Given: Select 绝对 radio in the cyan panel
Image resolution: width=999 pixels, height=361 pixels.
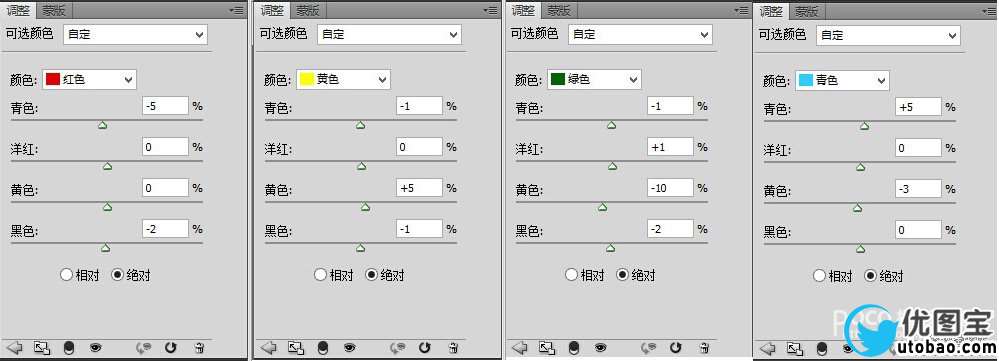Looking at the screenshot, I should [884, 276].
